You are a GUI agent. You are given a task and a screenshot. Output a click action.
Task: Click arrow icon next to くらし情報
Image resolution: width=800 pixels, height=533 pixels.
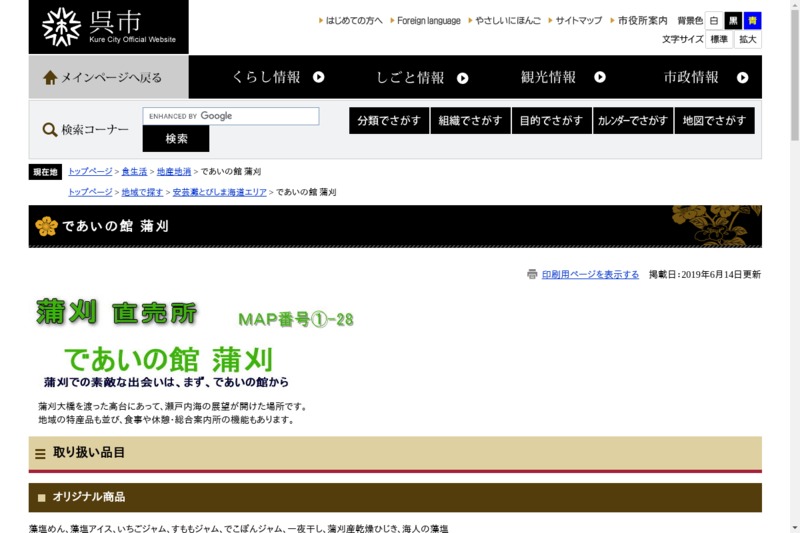[x=318, y=77]
